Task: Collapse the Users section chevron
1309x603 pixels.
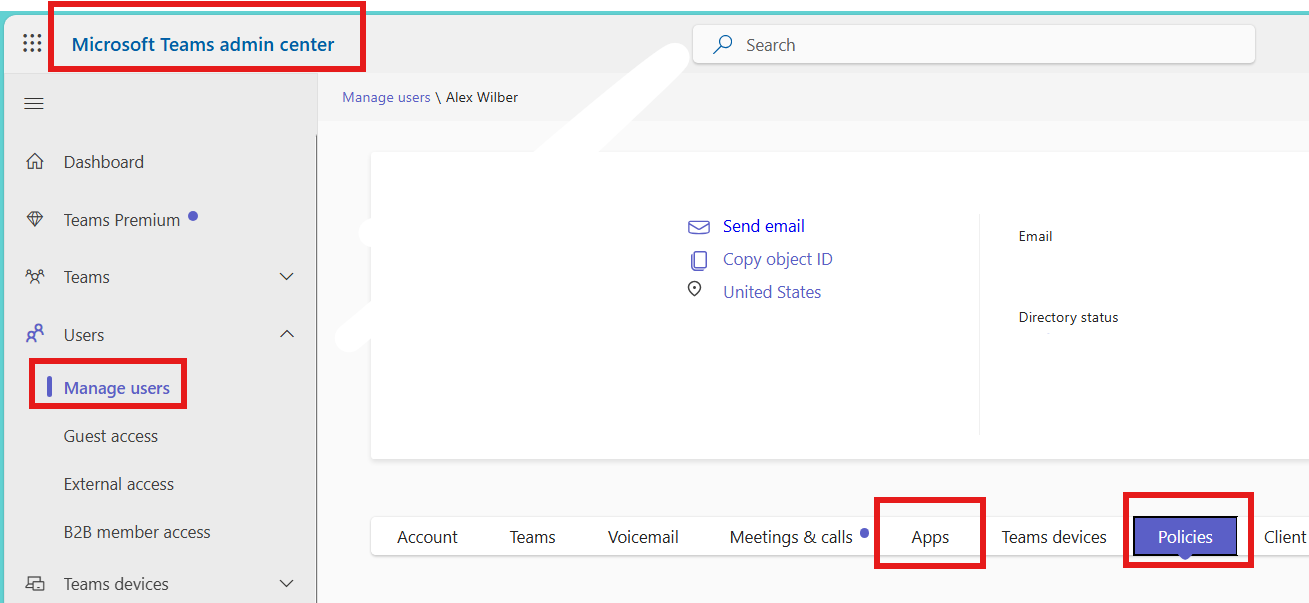Action: pyautogui.click(x=287, y=334)
